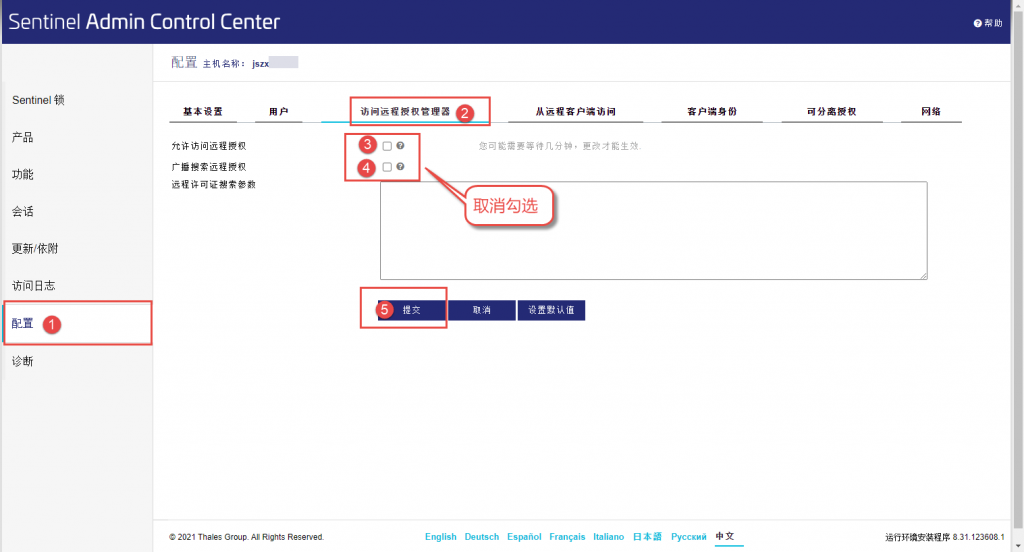Select the 从远程客户端访问 tab
Viewport: 1024px width, 552px height.
(575, 111)
